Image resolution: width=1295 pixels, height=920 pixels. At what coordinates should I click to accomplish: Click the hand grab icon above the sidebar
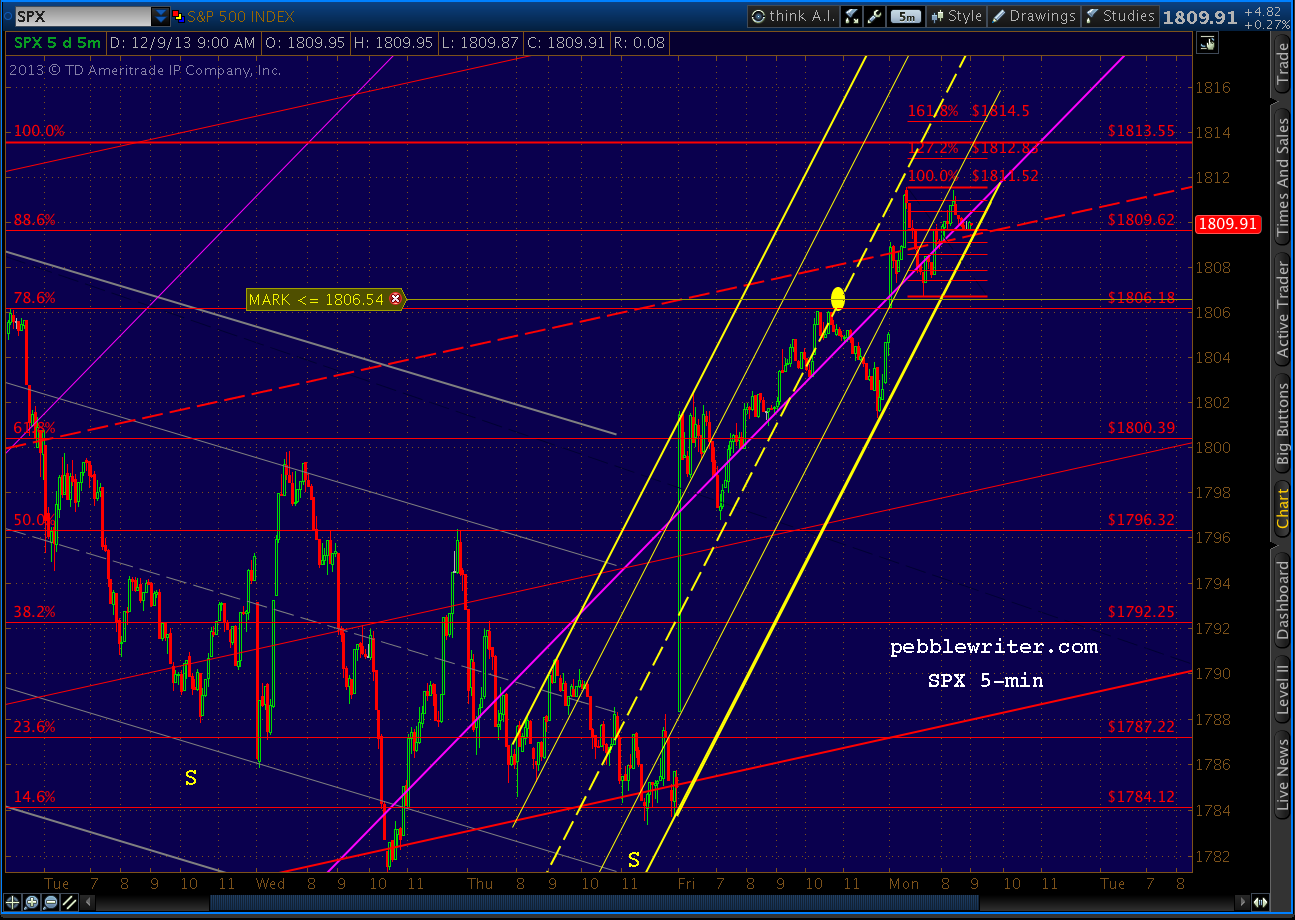pyautogui.click(x=1207, y=43)
